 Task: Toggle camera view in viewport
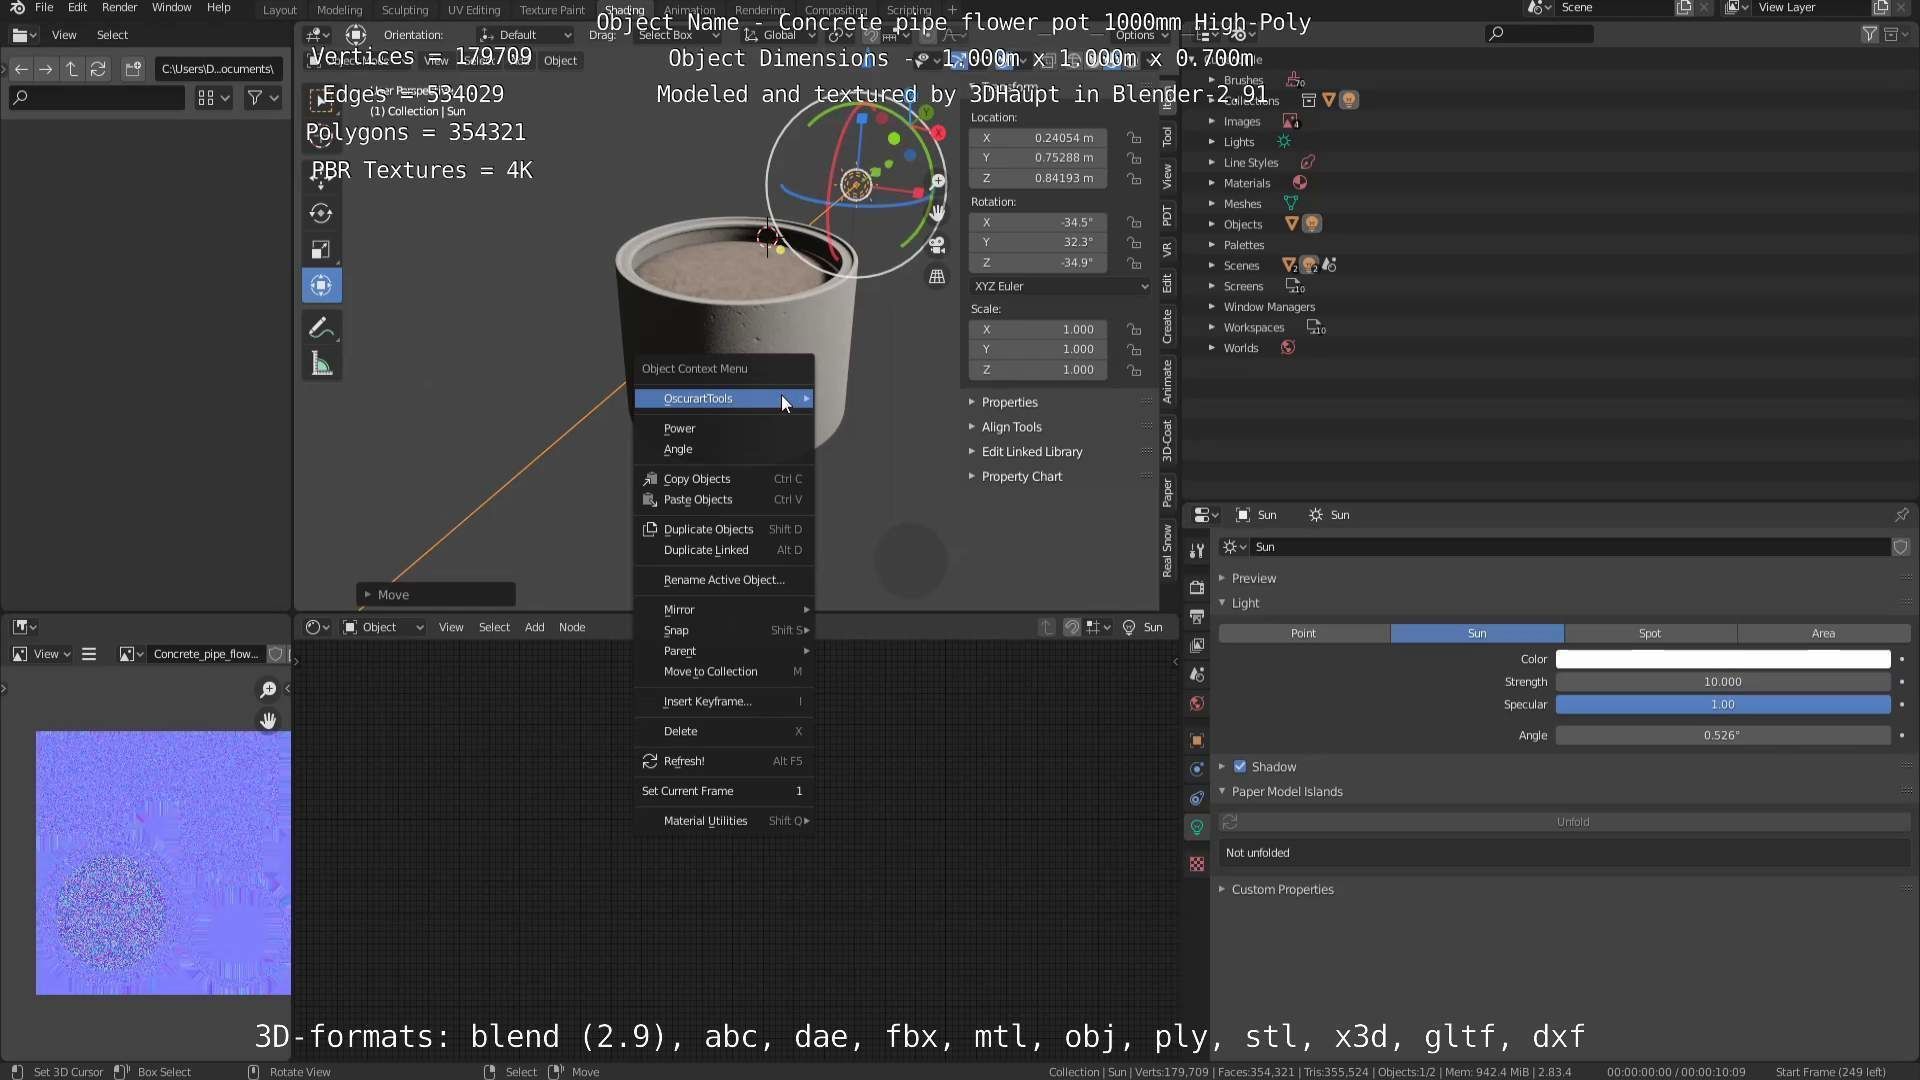tap(937, 244)
